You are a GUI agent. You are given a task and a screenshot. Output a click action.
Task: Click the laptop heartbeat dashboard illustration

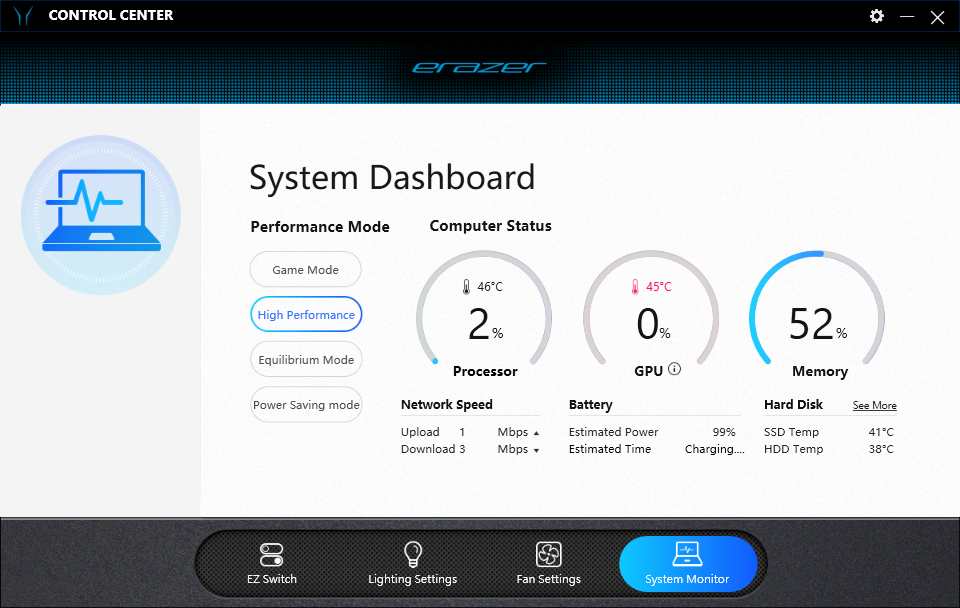tap(101, 215)
